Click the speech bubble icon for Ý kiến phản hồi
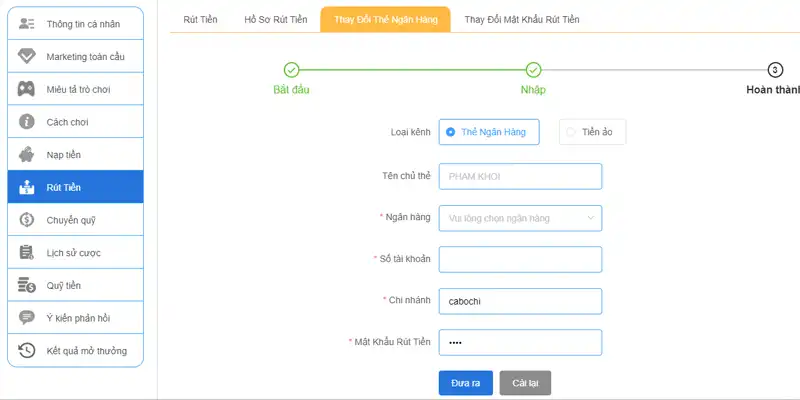 (27, 317)
